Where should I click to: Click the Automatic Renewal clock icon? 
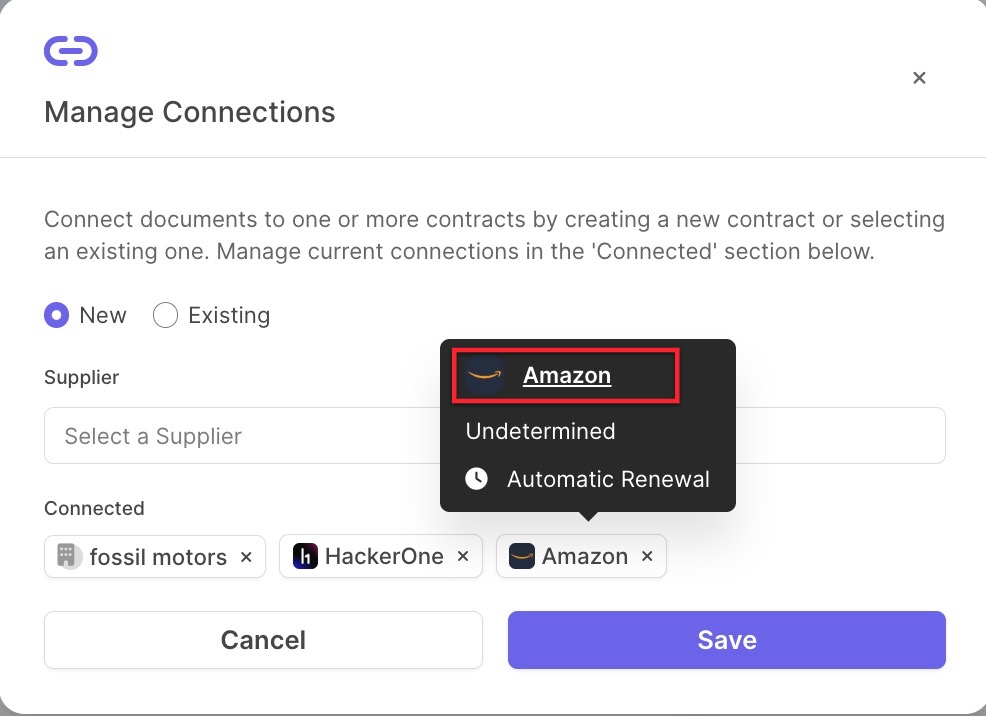[x=476, y=478]
